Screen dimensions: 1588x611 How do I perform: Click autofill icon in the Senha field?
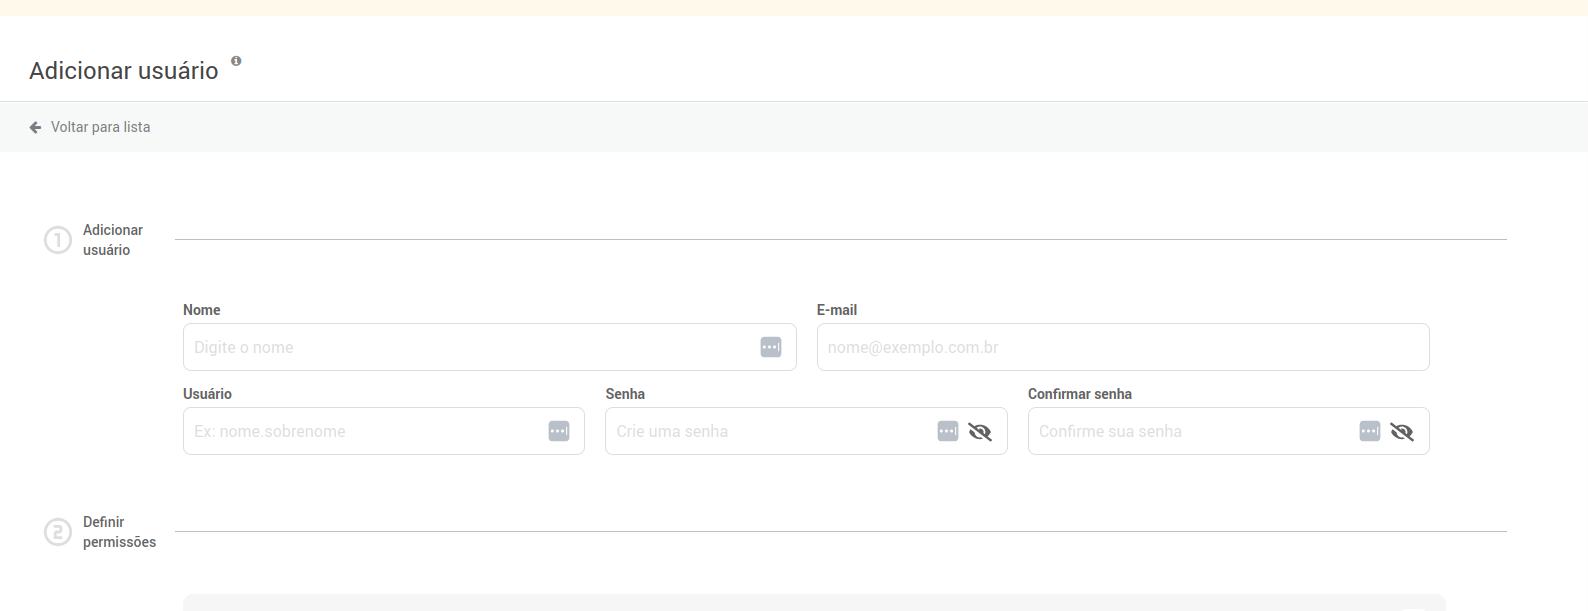pos(948,431)
